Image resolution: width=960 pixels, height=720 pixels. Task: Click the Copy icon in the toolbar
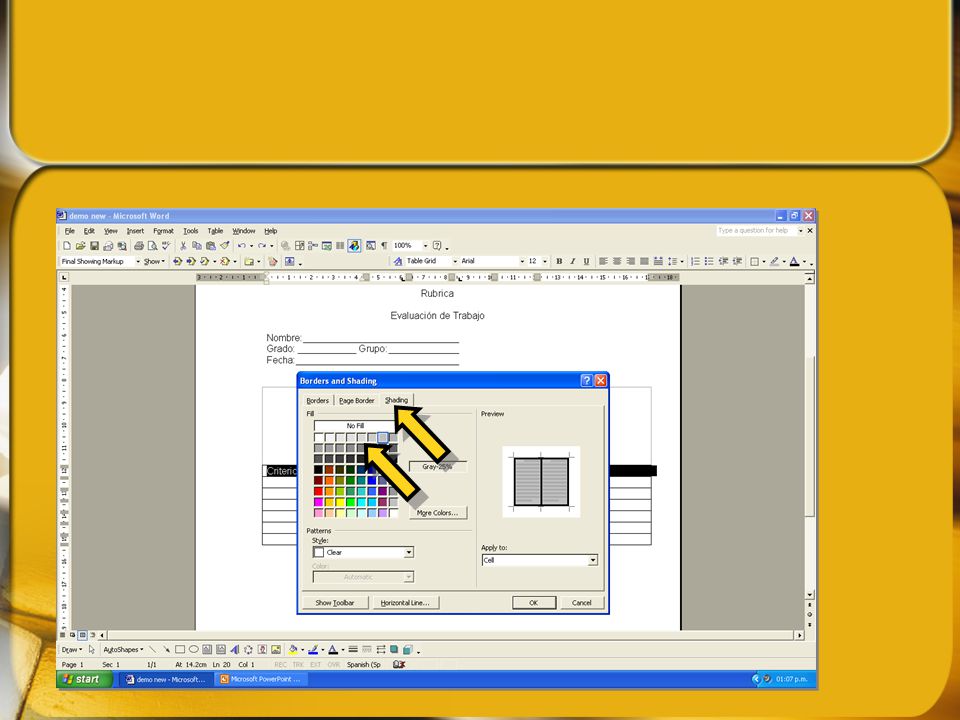click(197, 246)
